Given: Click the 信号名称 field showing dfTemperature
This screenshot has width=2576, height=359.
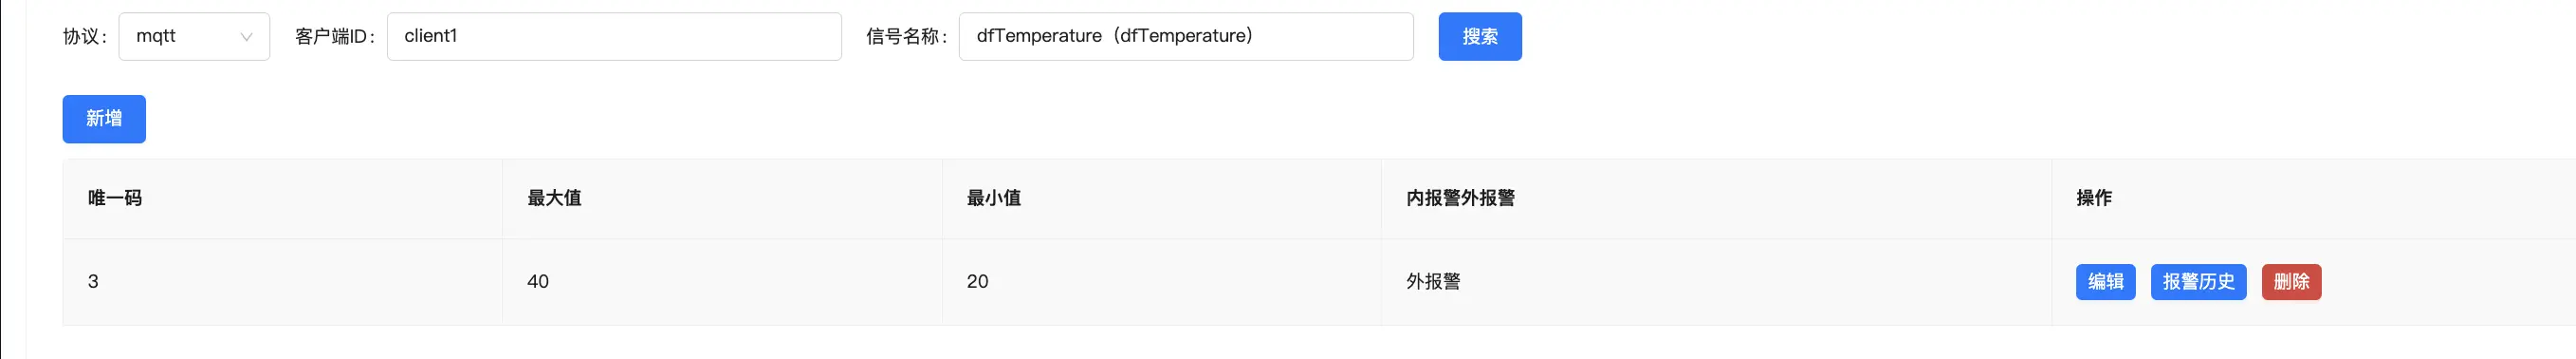Looking at the screenshot, I should click(1186, 36).
